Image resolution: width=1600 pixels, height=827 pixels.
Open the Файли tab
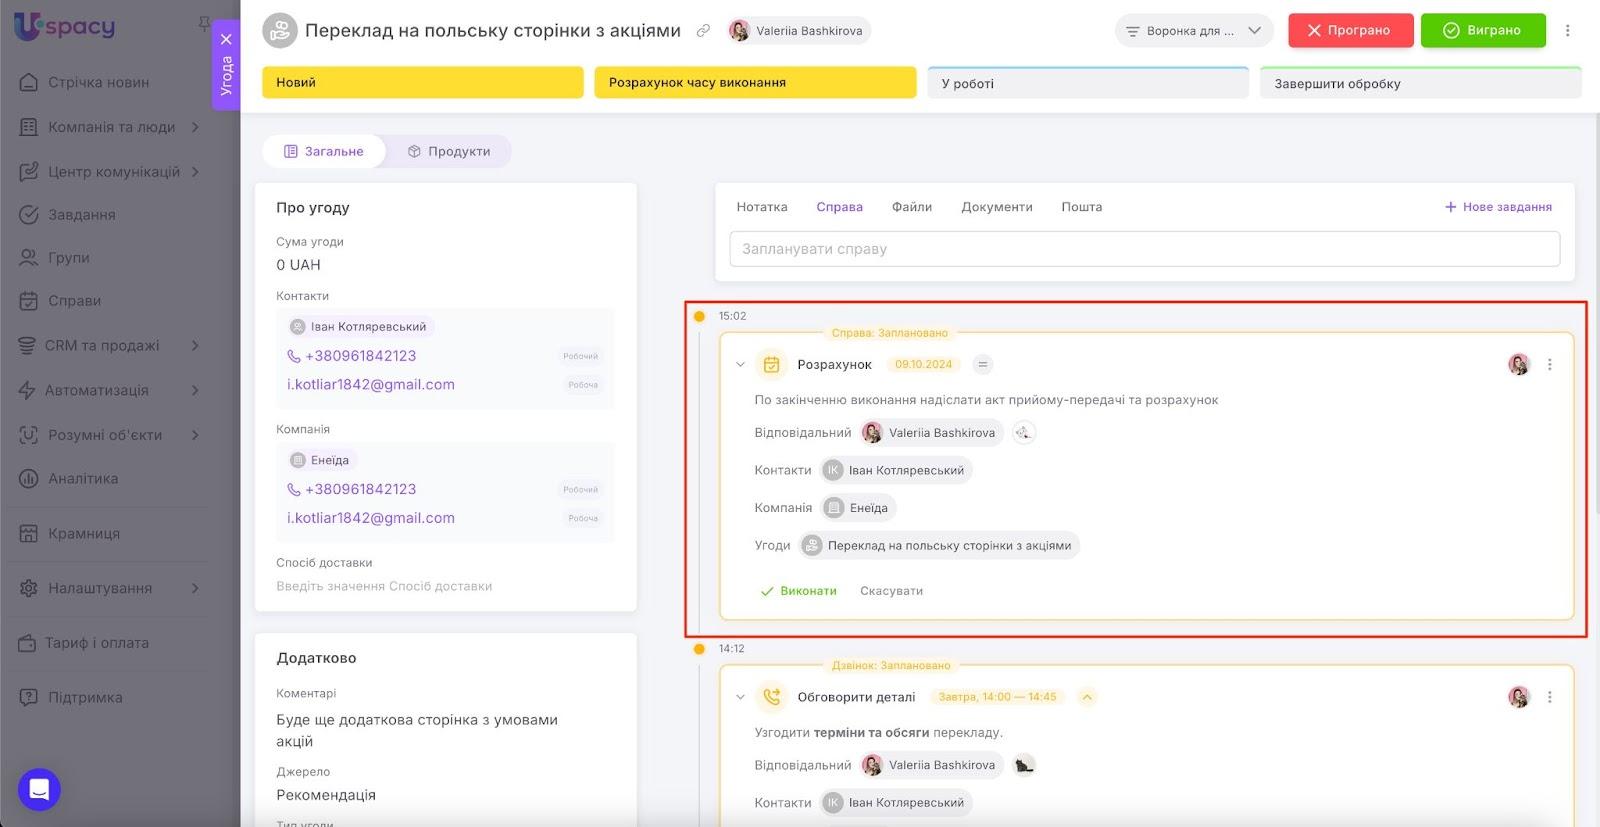tap(911, 207)
